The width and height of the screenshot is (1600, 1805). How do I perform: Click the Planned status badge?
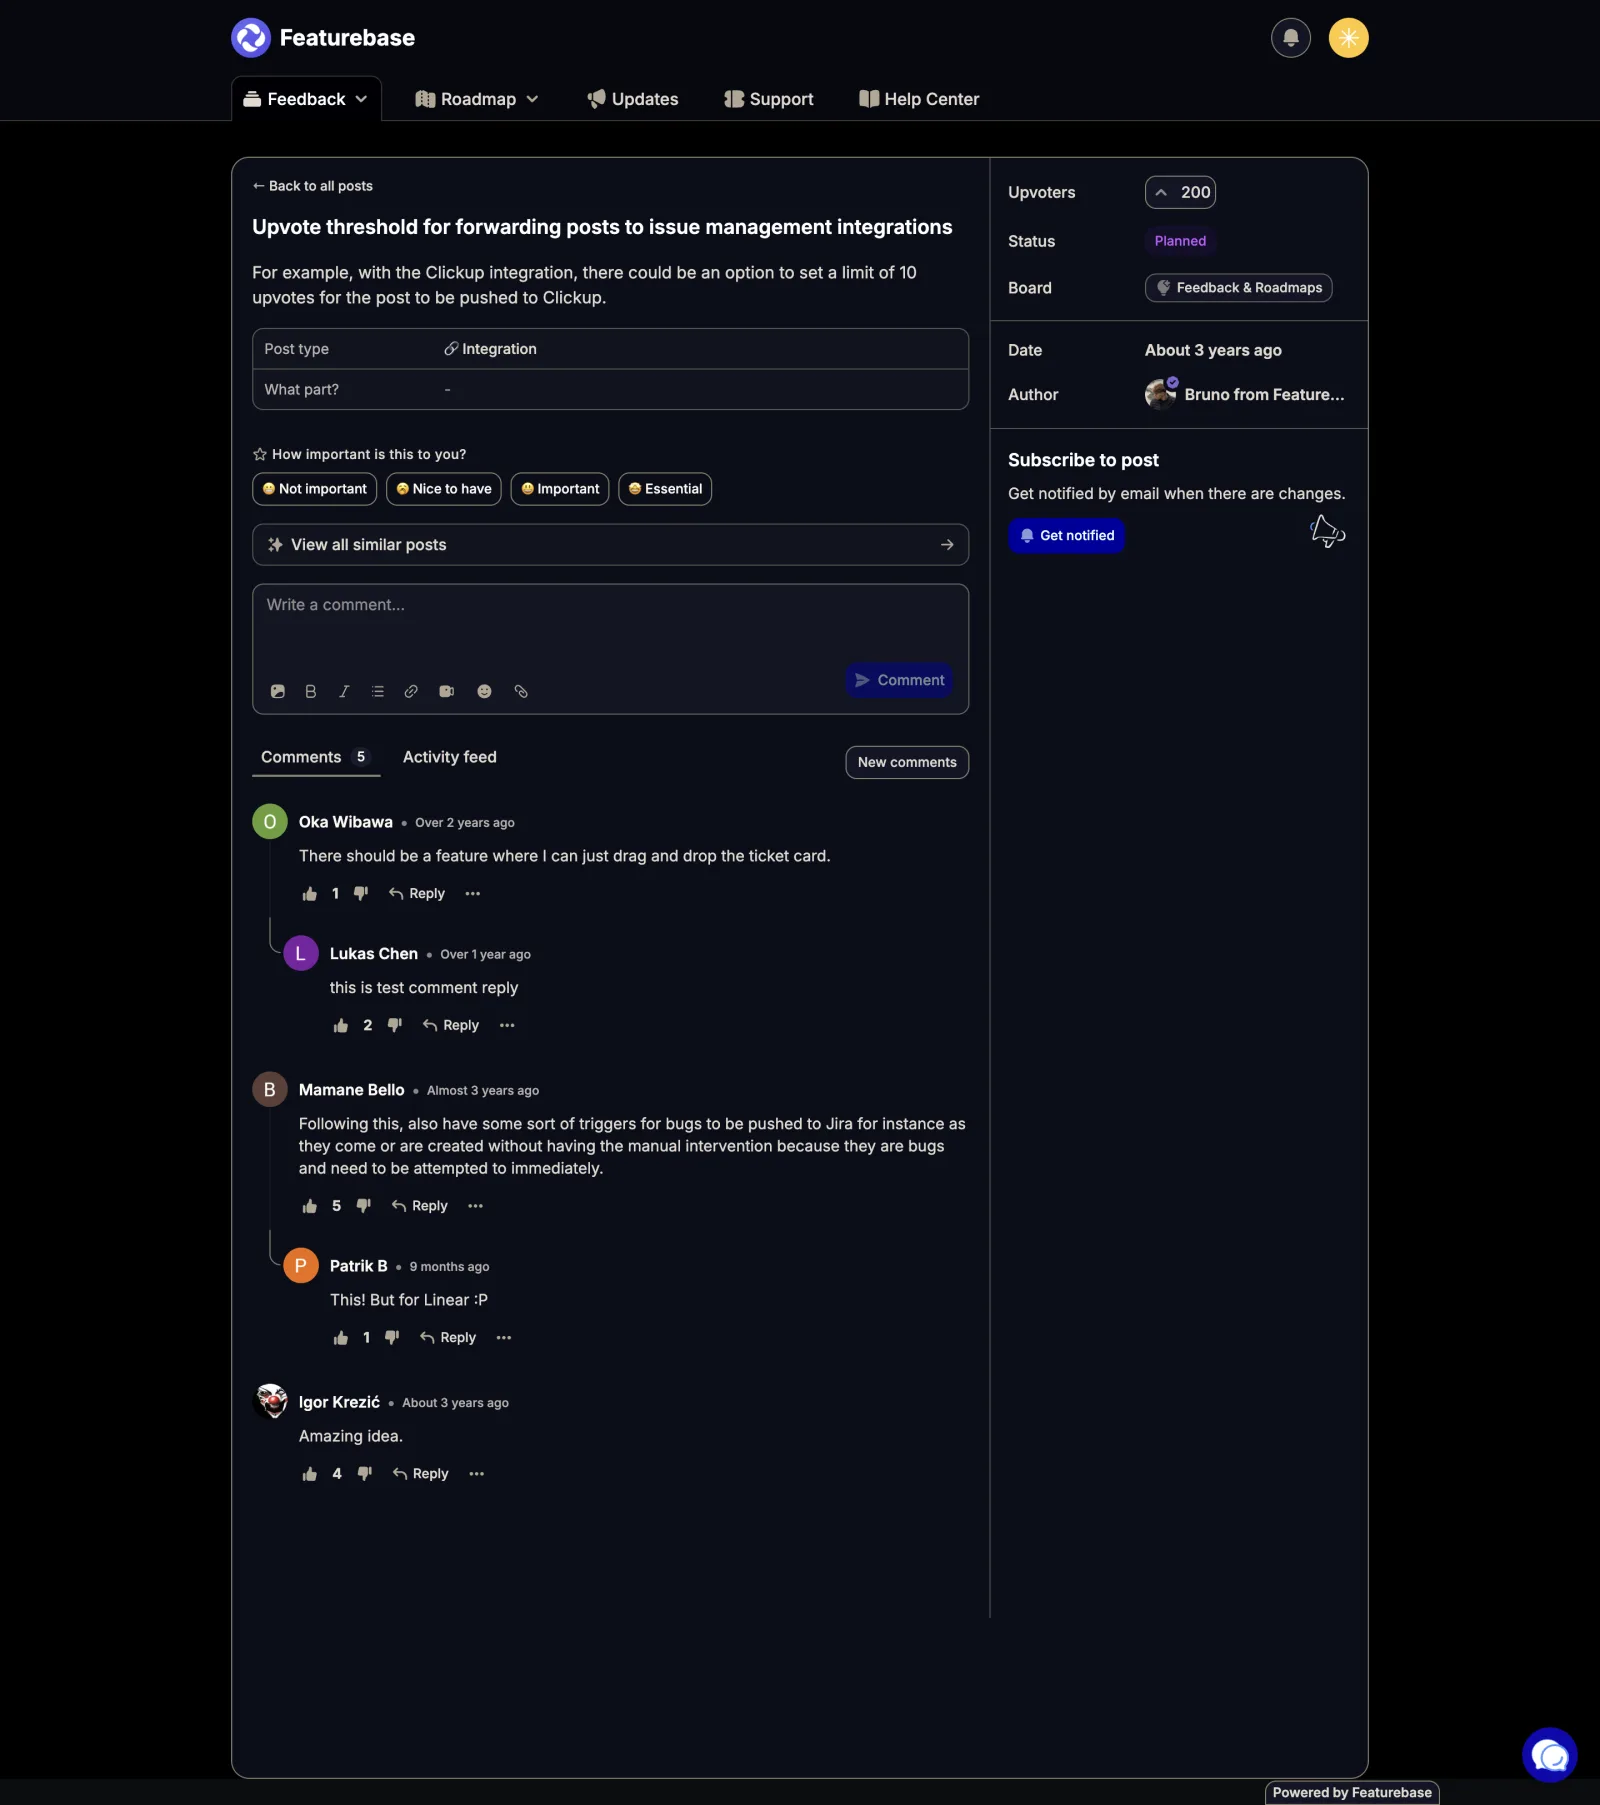click(1180, 241)
